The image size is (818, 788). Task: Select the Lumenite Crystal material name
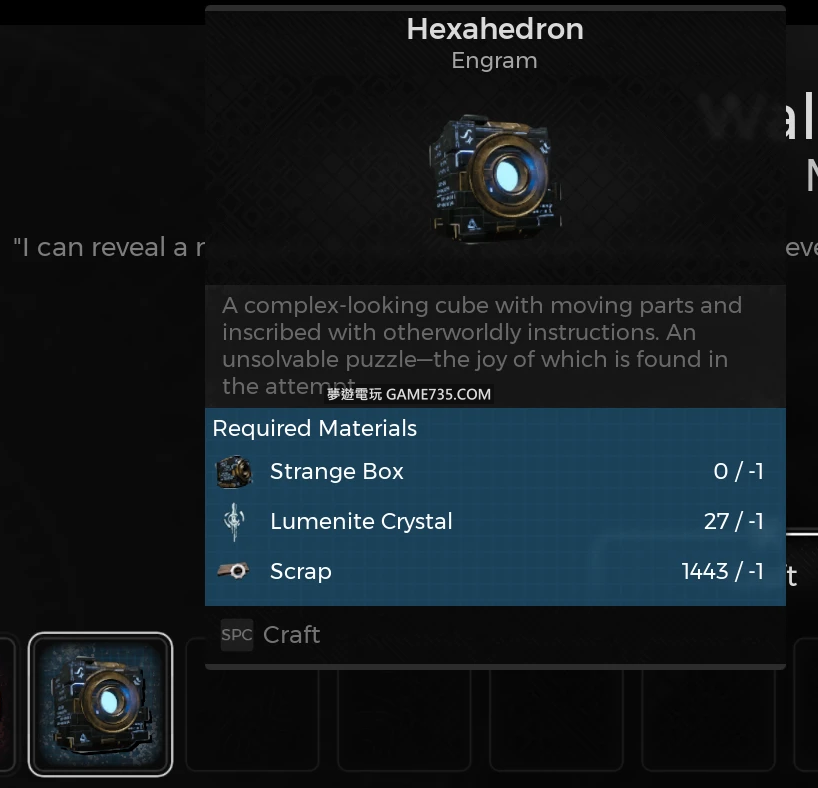tap(361, 521)
